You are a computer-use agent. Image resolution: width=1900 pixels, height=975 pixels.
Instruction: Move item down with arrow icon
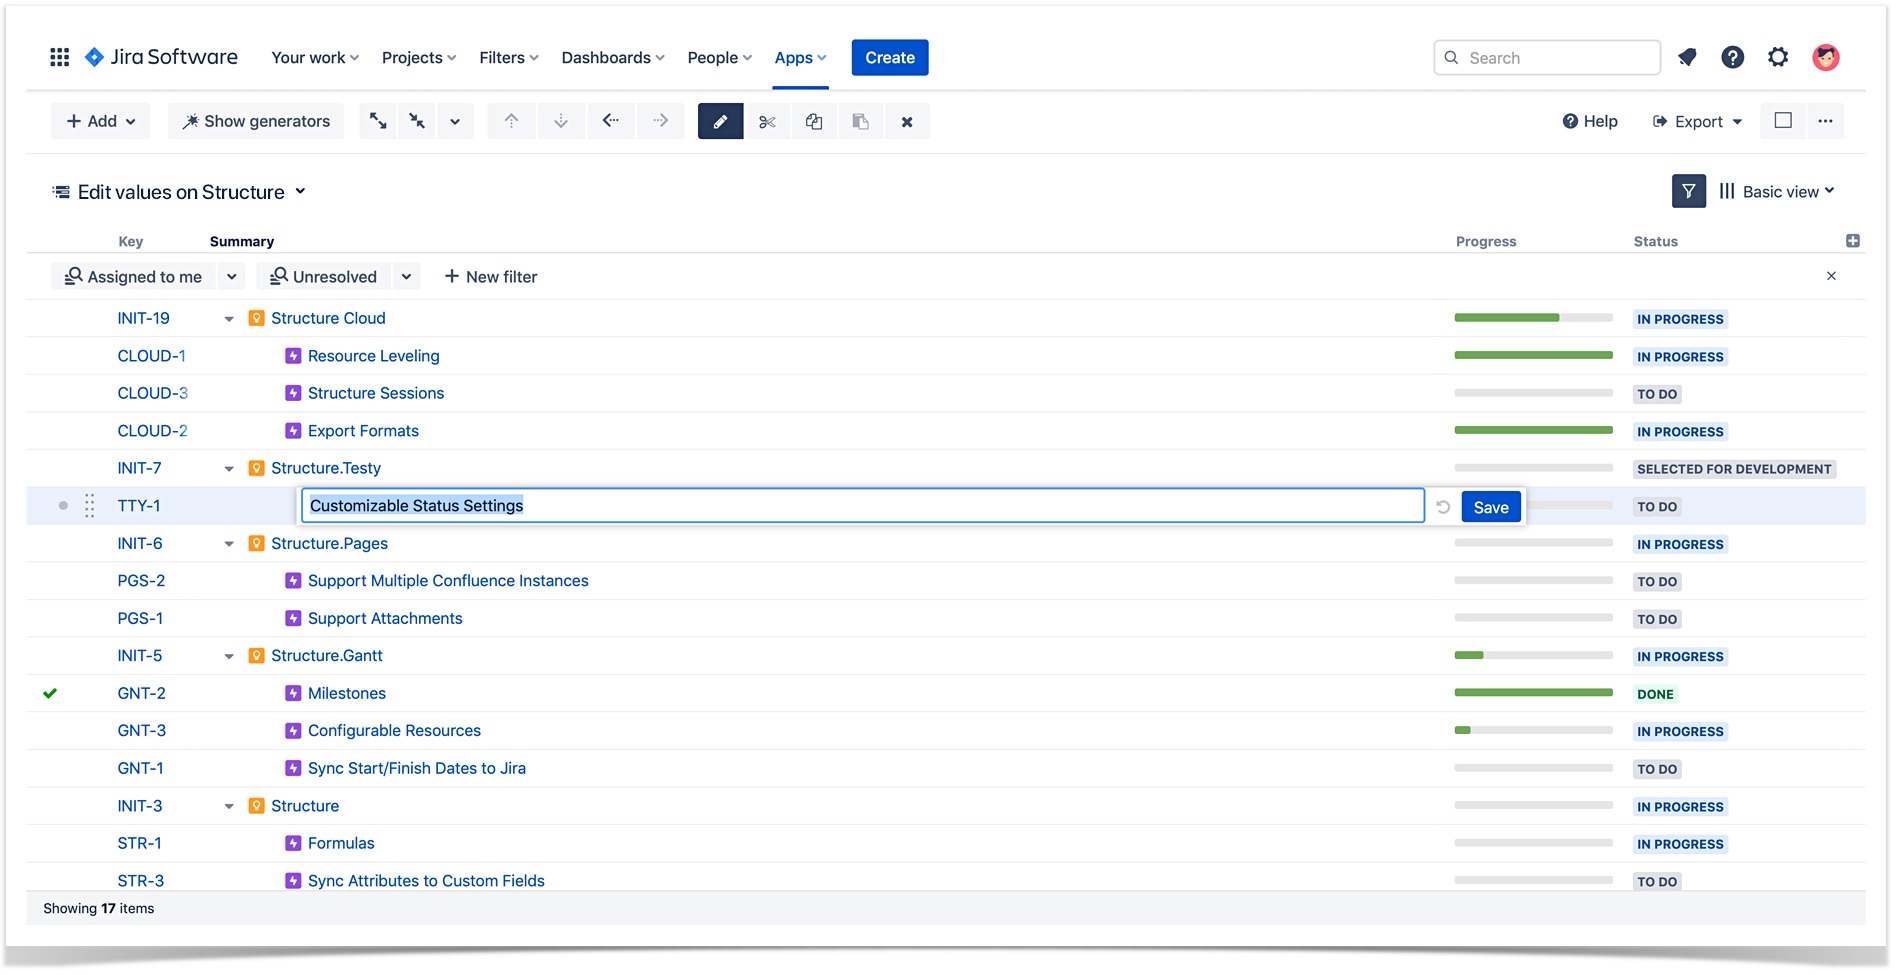click(x=561, y=121)
